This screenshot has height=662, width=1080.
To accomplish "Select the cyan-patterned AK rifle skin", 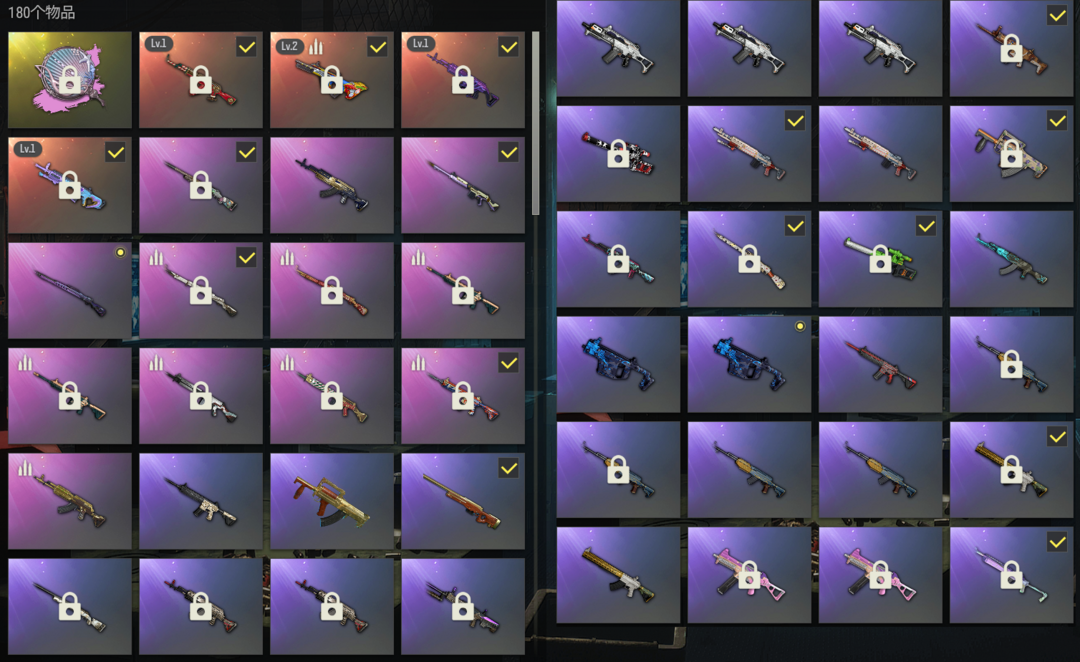I will (1011, 259).
